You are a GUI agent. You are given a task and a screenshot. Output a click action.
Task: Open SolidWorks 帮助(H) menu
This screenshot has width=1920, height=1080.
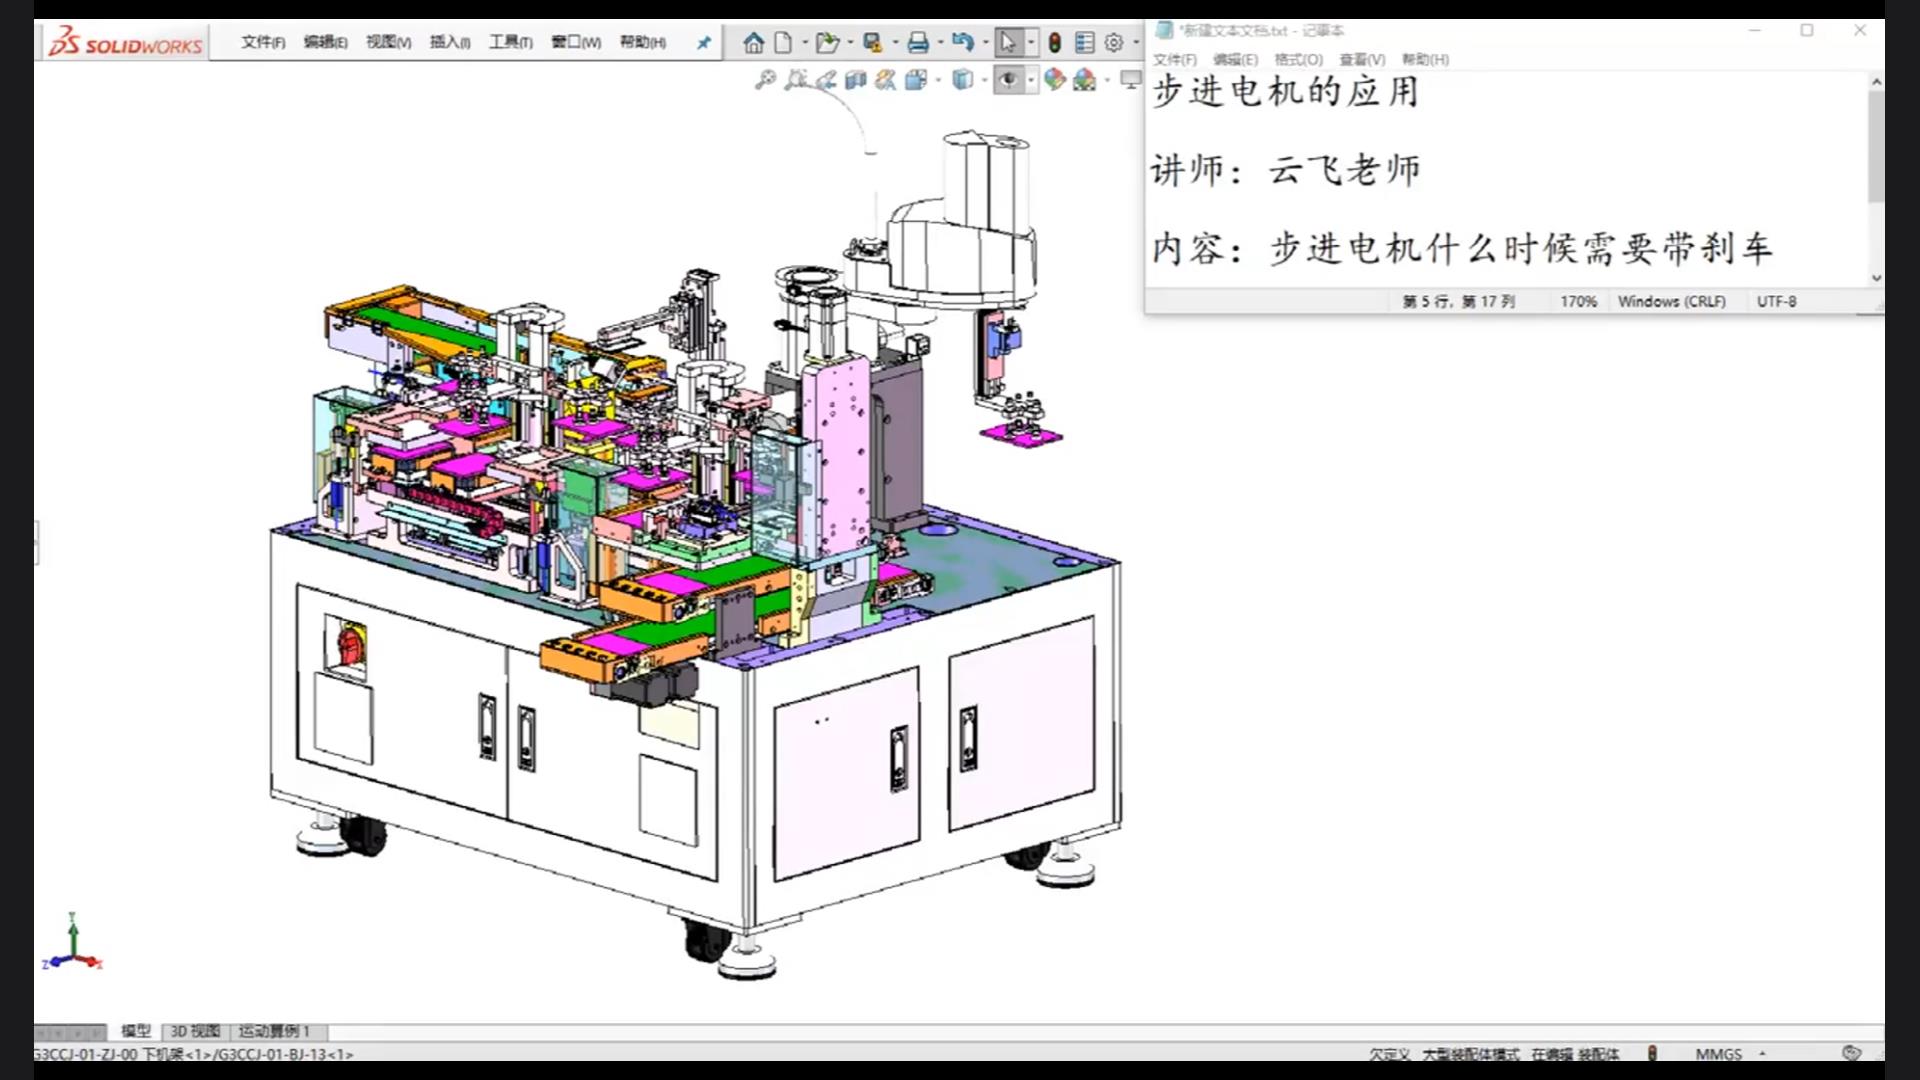click(642, 42)
